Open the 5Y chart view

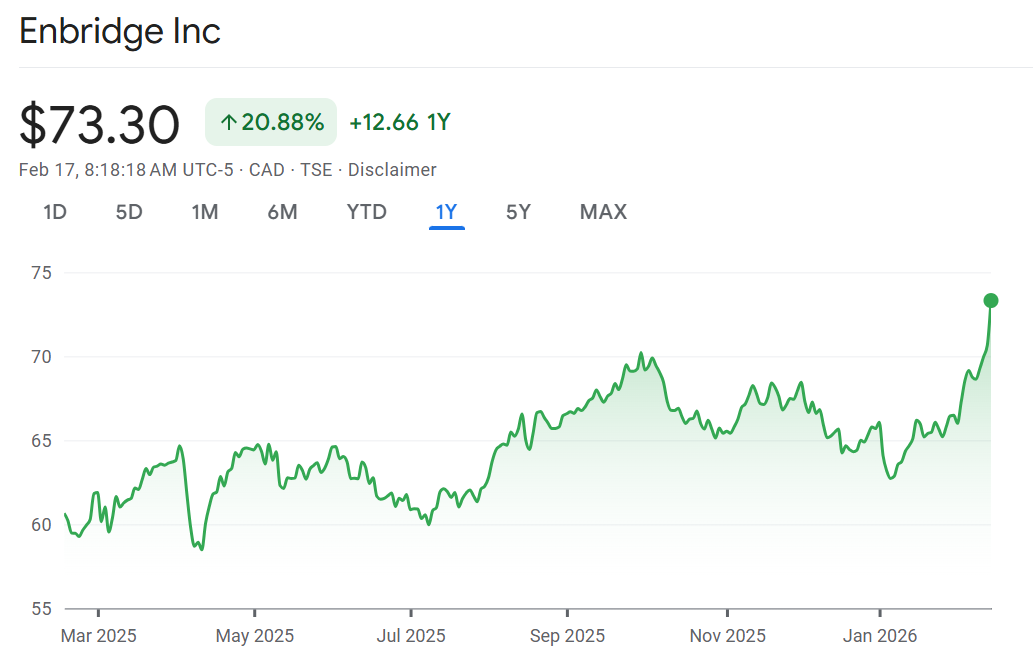518,212
